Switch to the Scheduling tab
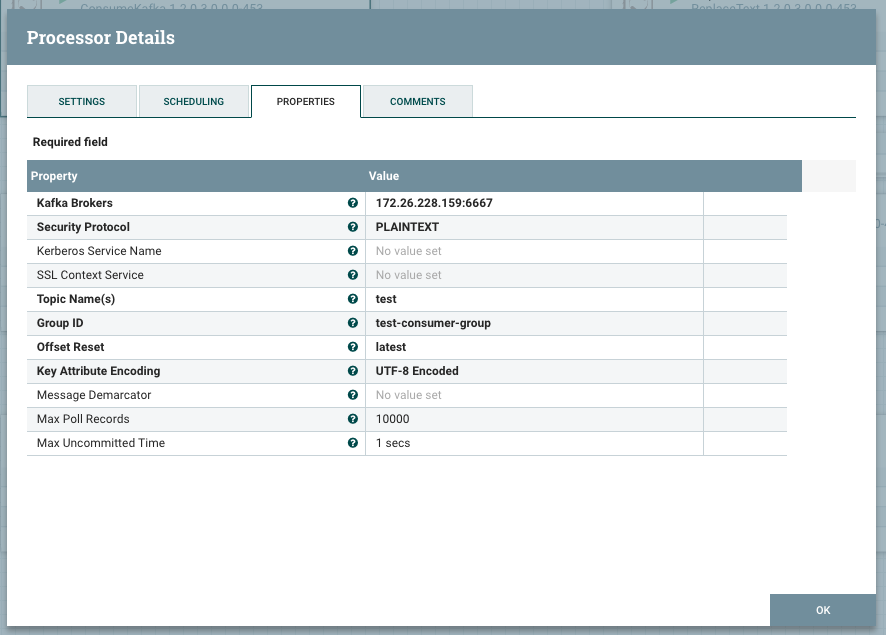Screen dimensions: 886x635 click(194, 102)
